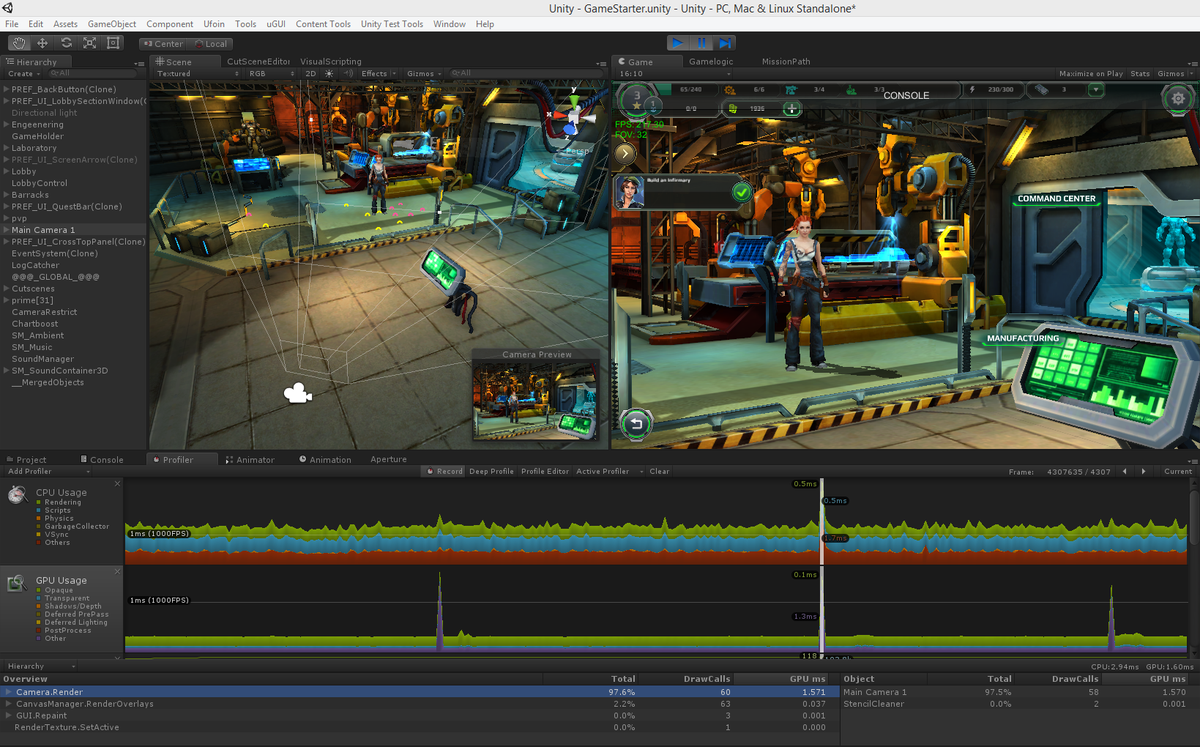Open the Add Profiler dropdown
Viewport: 1200px width, 747px height.
(x=32, y=471)
